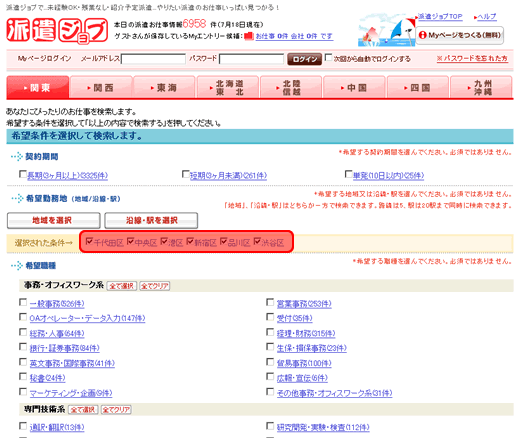Open the お仕事 0件 会社 0件 entry link
Image resolution: width=520 pixels, height=438 pixels.
point(294,36)
